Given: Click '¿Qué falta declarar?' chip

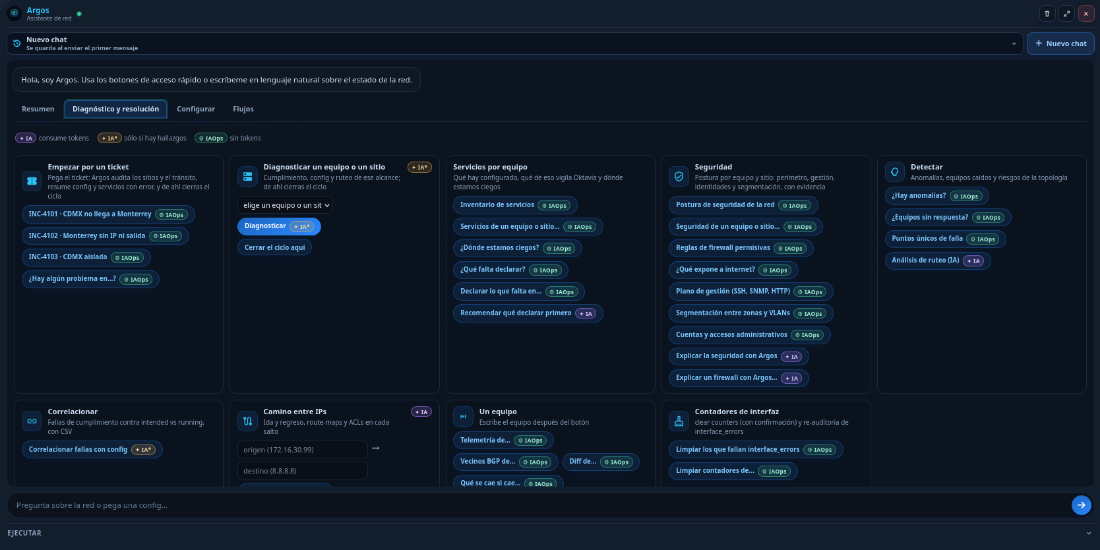Looking at the screenshot, I should [511, 269].
